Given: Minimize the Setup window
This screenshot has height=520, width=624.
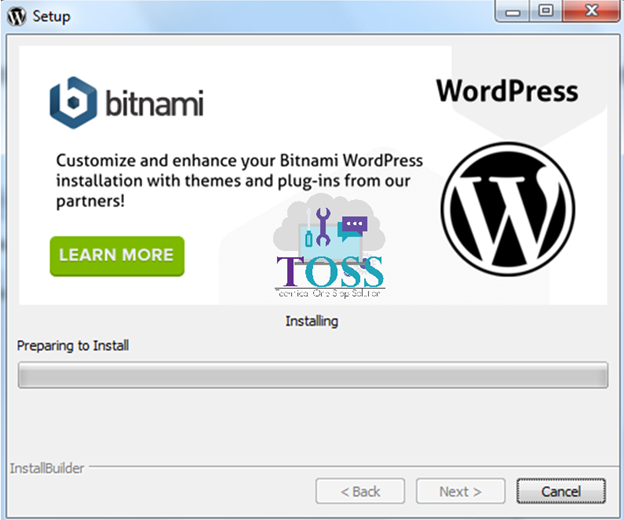Looking at the screenshot, I should pyautogui.click(x=512, y=11).
